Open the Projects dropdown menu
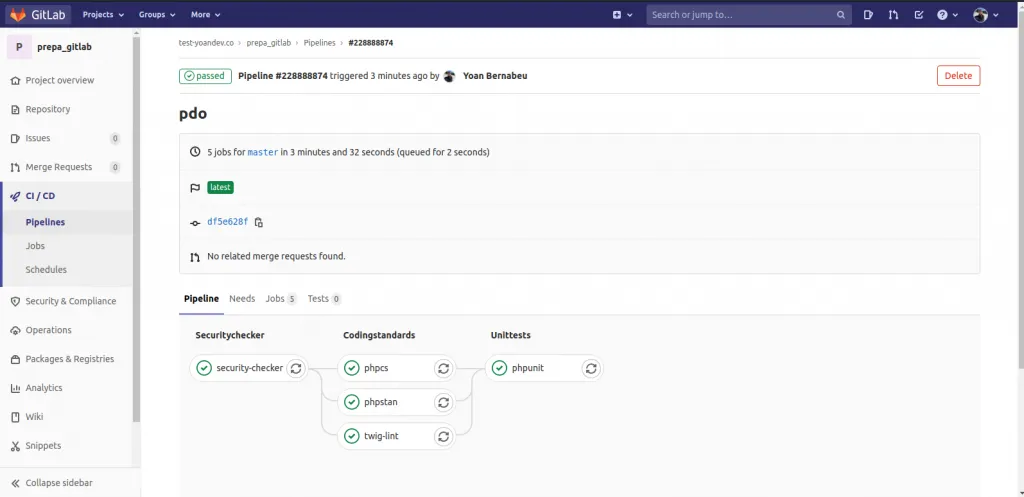This screenshot has height=497, width=1024. coord(103,15)
